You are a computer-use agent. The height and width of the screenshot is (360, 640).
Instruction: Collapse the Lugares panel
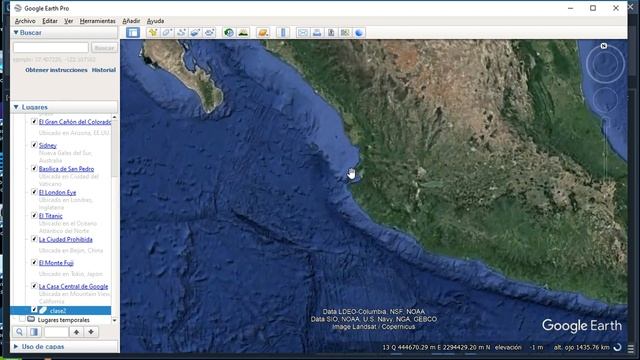coord(16,107)
